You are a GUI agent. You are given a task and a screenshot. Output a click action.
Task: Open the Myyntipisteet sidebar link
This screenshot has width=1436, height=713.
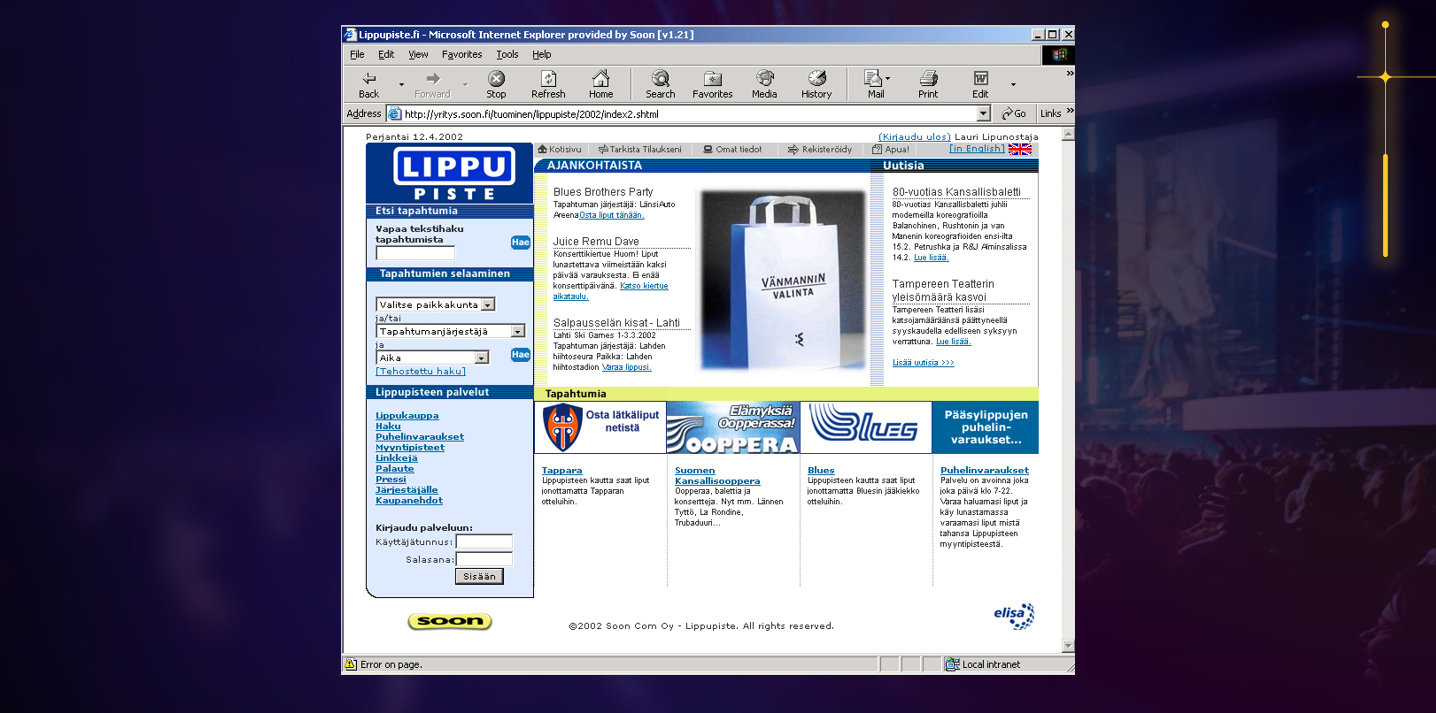tap(410, 448)
